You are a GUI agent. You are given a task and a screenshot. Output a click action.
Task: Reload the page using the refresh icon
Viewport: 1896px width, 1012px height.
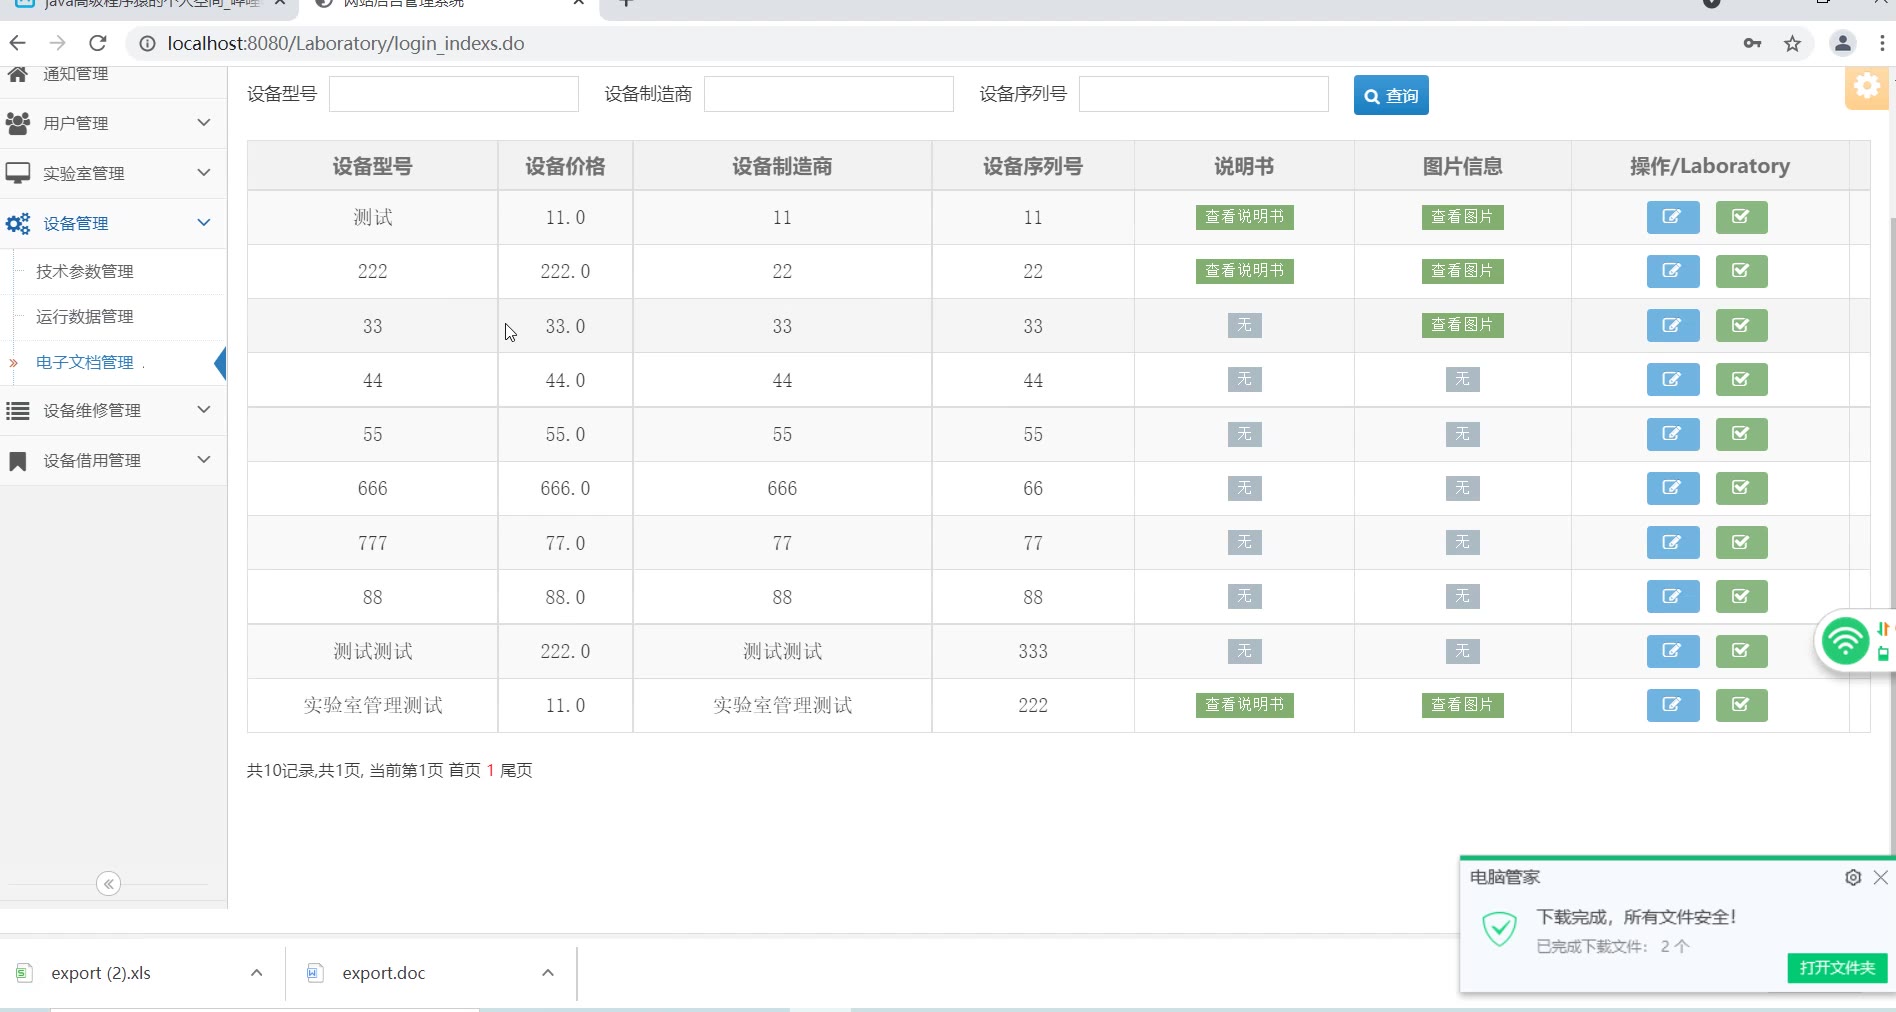pos(97,43)
